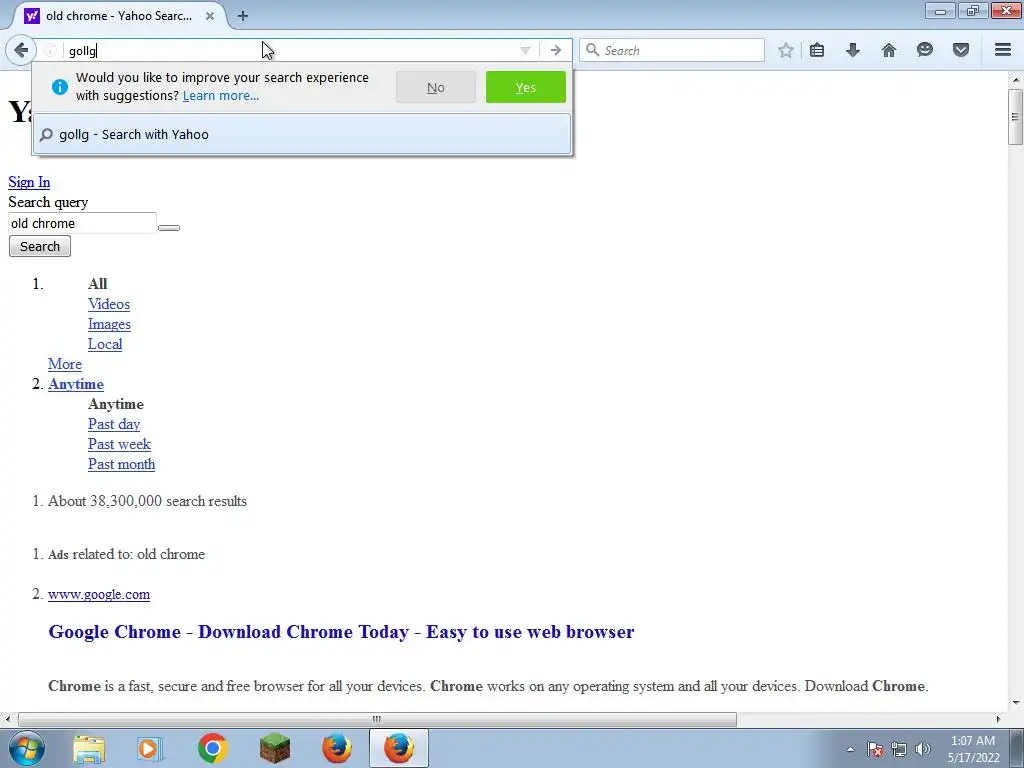Screen dimensions: 1024x768
Task: Open the Hello chat smiley icon
Action: [x=925, y=50]
